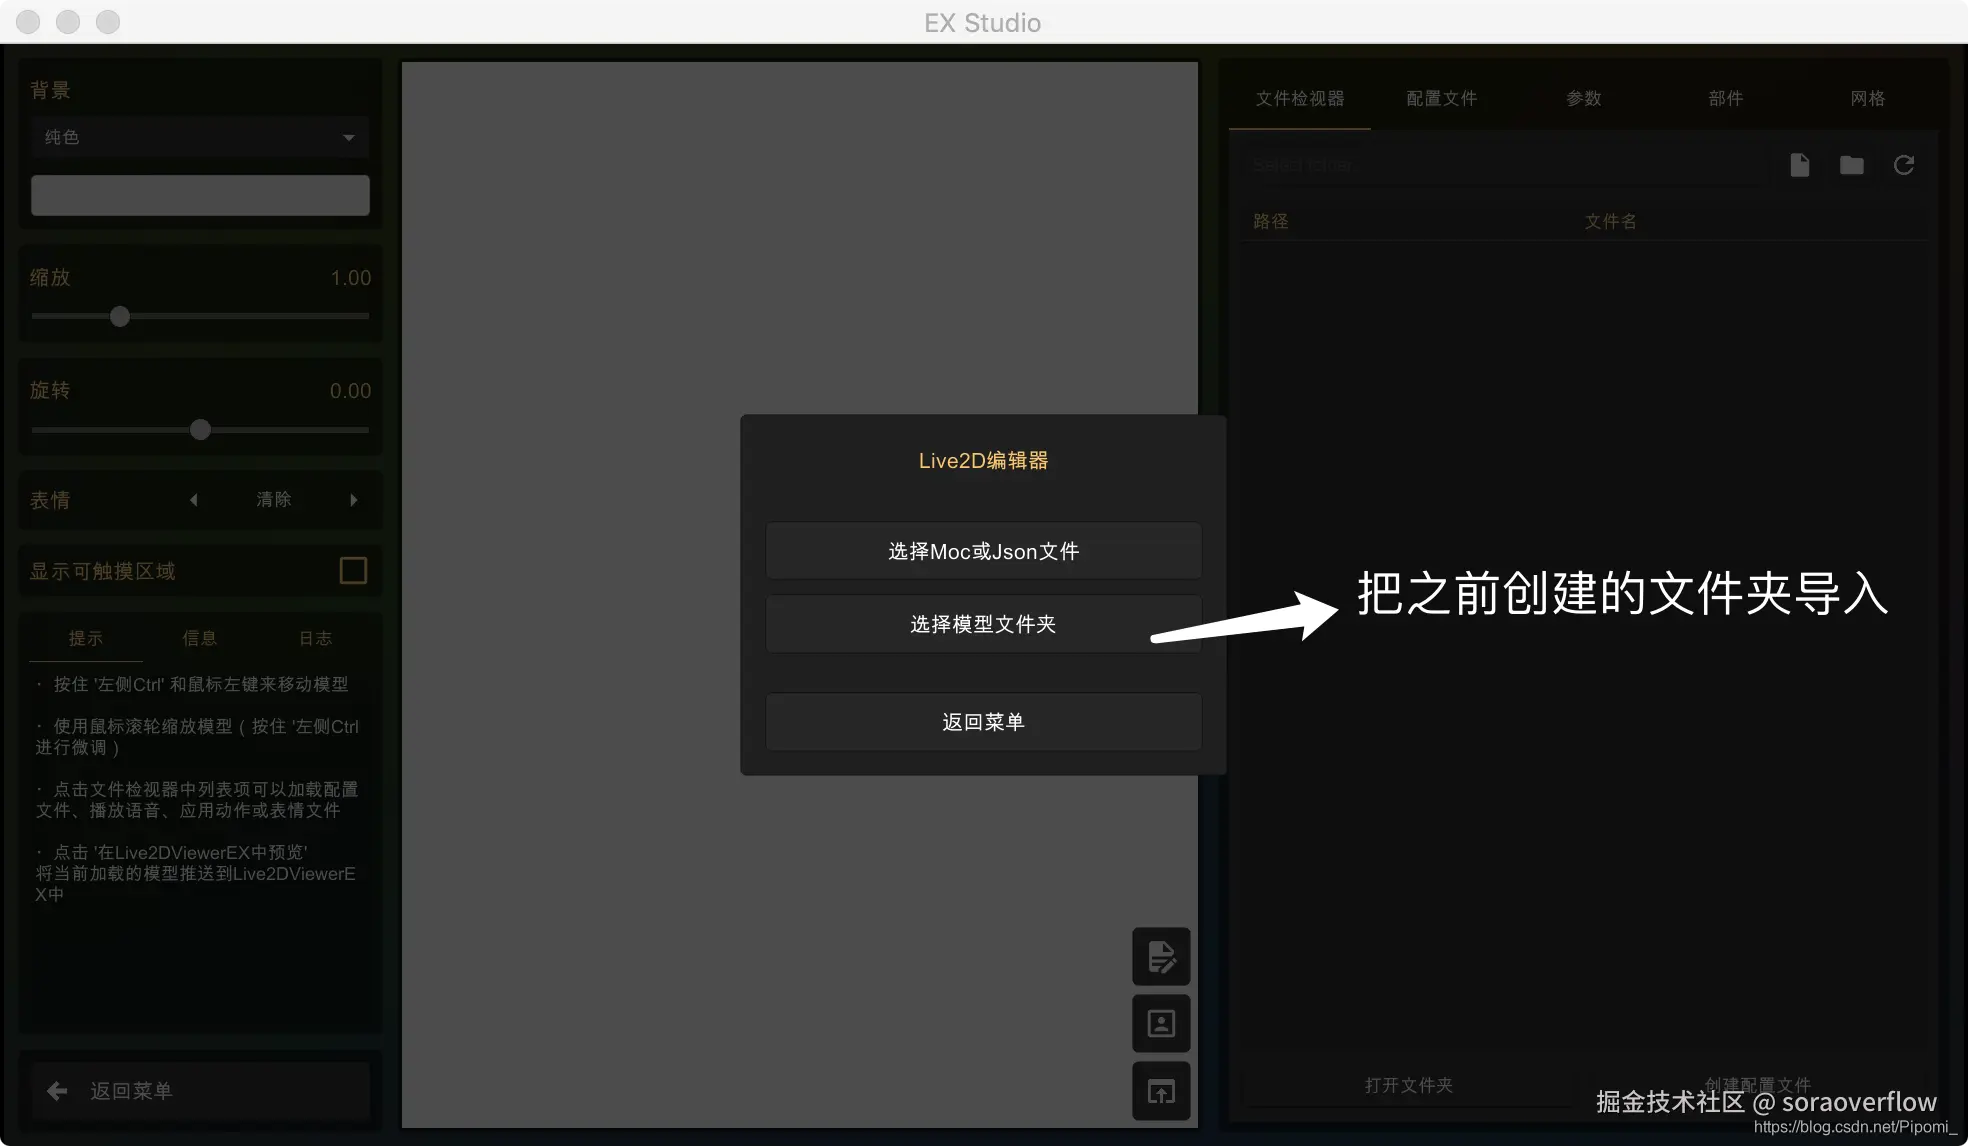The image size is (1968, 1146).
Task: Click the 选择模型文件夹 button
Action: click(x=982, y=622)
